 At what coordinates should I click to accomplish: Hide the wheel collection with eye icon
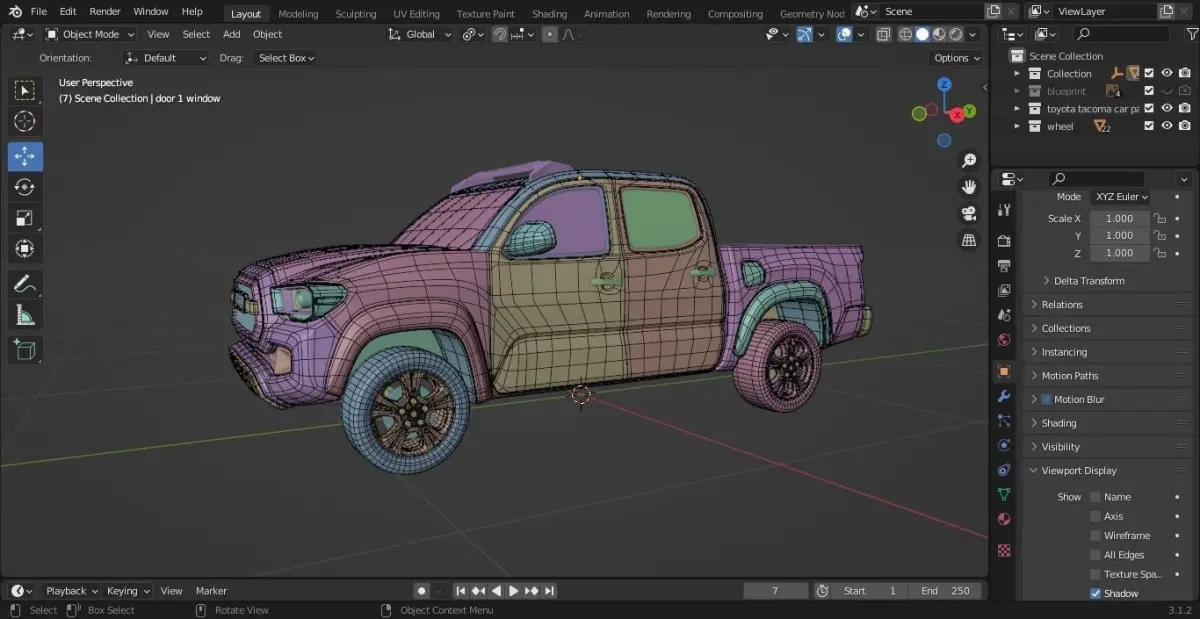point(1166,126)
